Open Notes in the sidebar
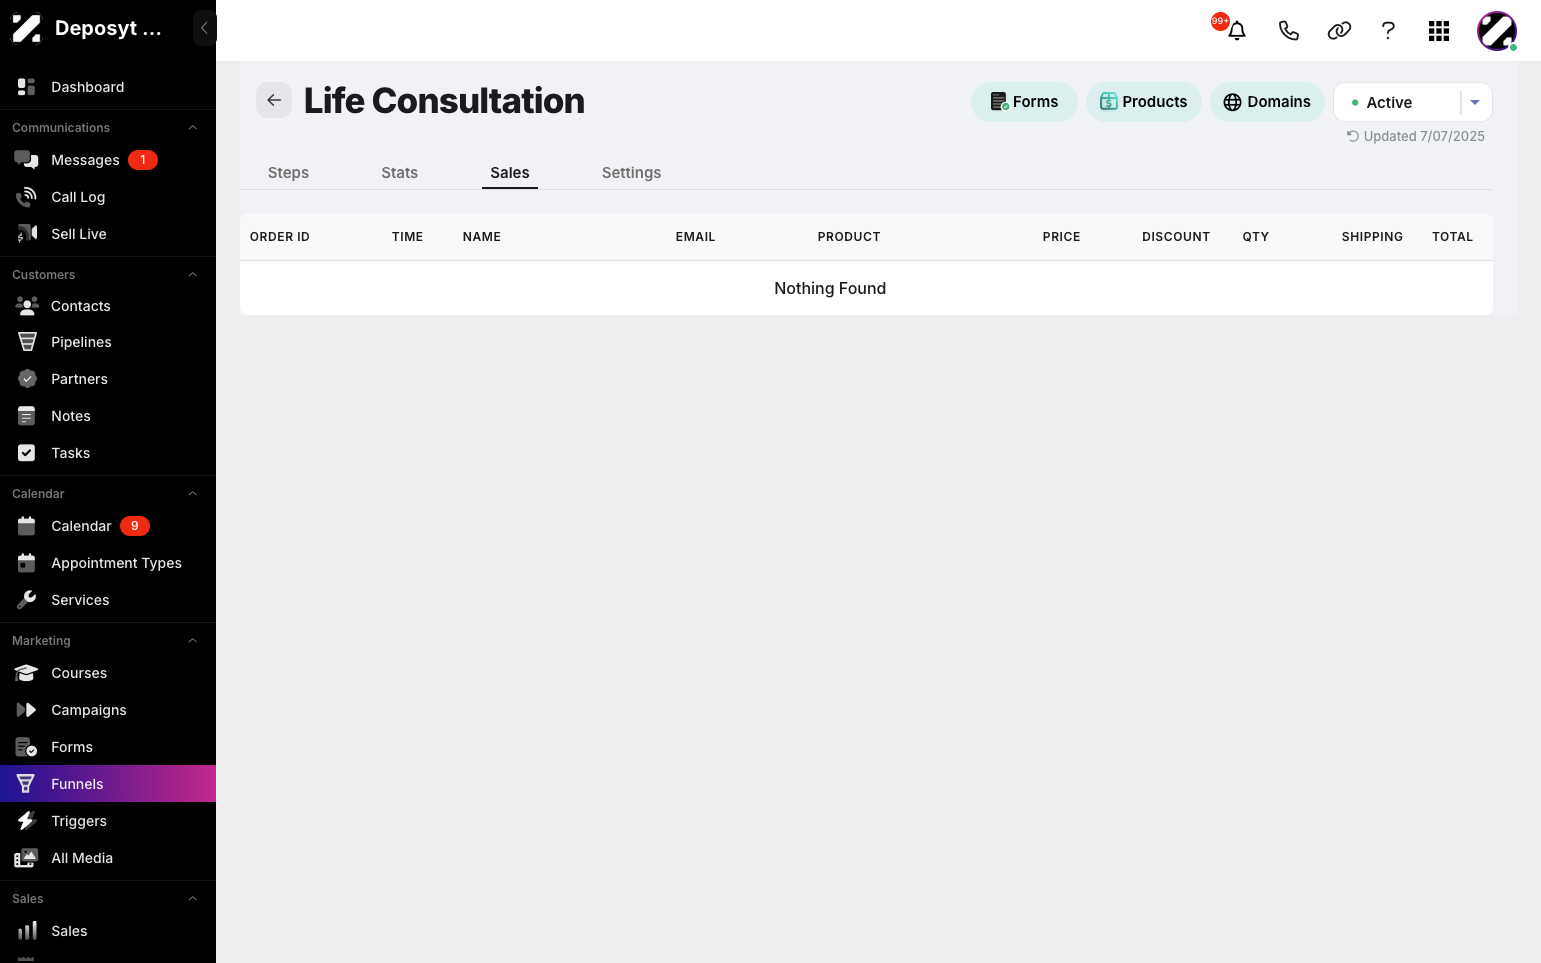The image size is (1541, 963). (x=108, y=416)
